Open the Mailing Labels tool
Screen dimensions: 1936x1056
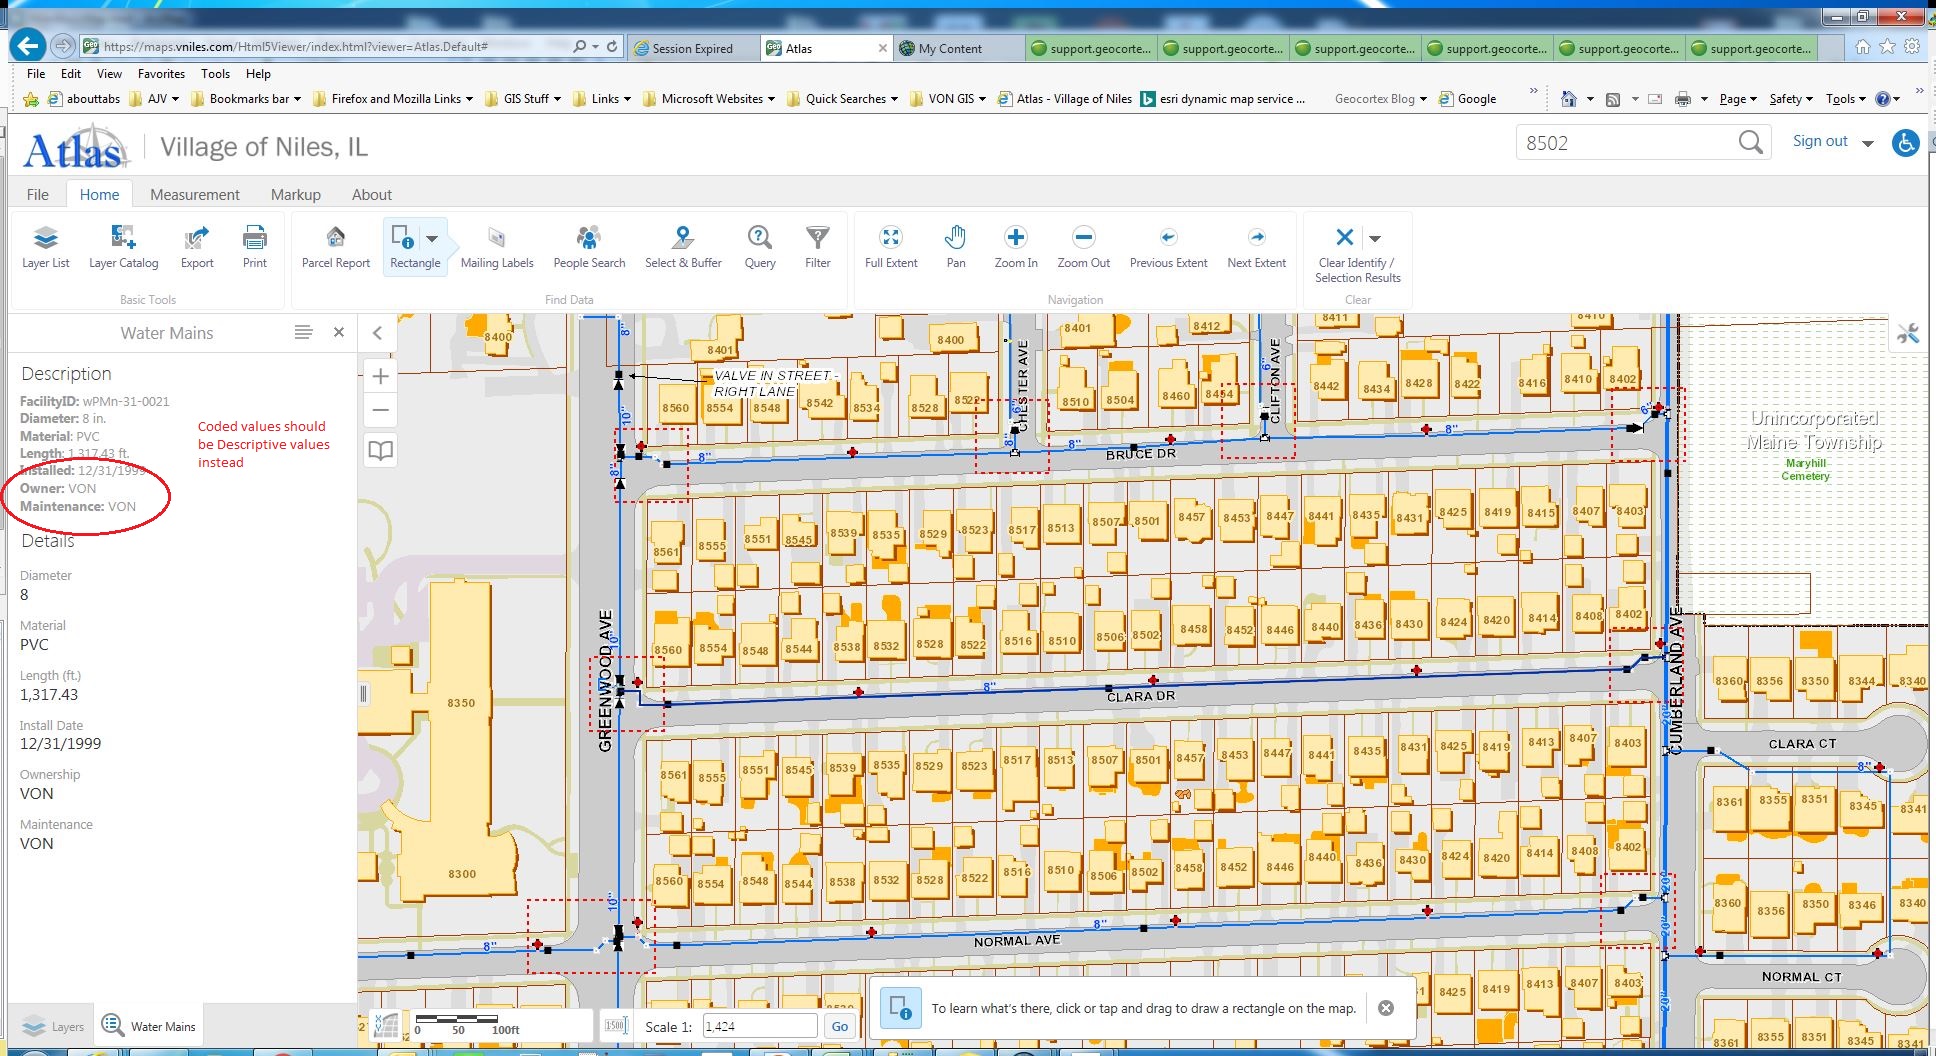coord(497,247)
